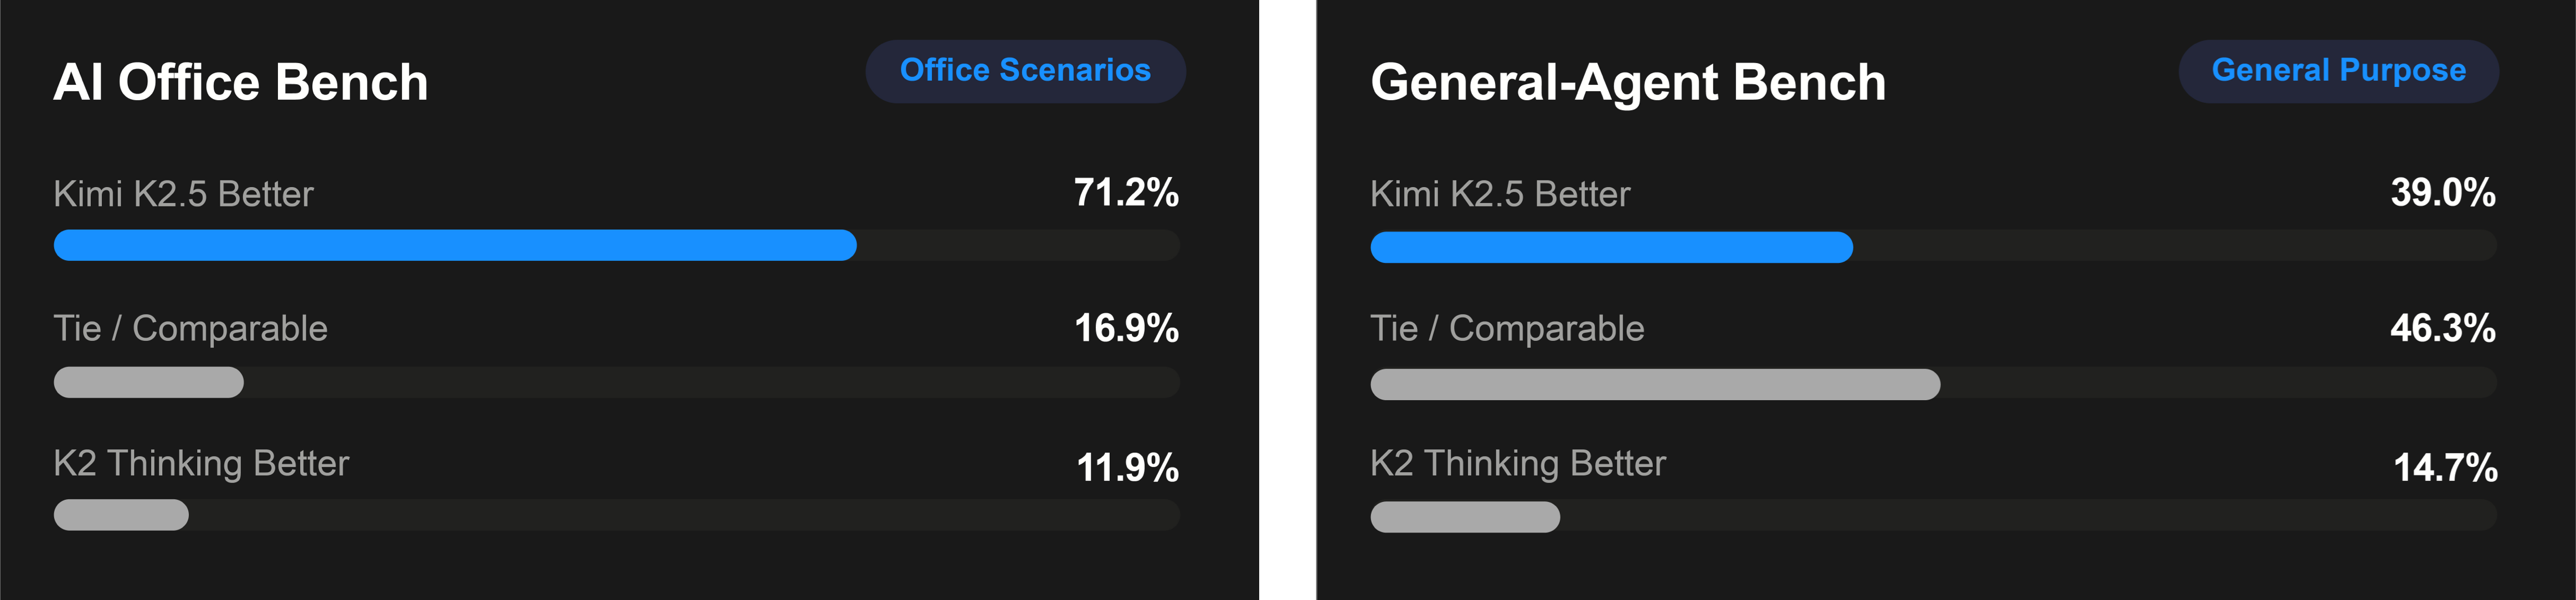Click the 16.9% value text

[1126, 328]
